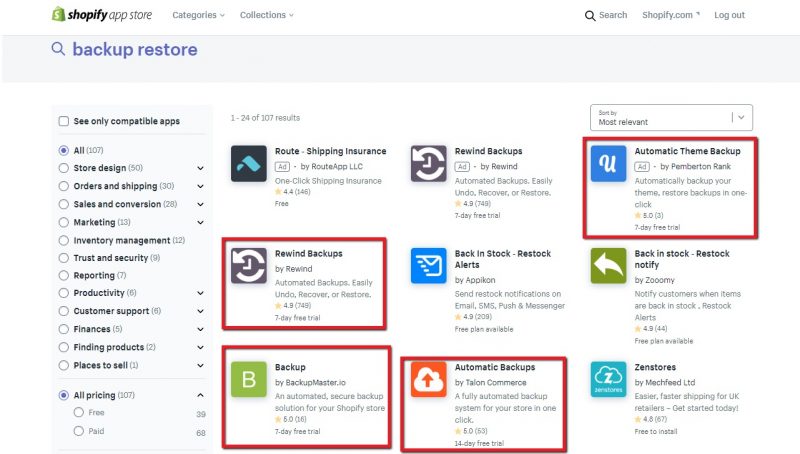Select Inventory management radio filter
The height and width of the screenshot is (454, 800).
pyautogui.click(x=64, y=240)
